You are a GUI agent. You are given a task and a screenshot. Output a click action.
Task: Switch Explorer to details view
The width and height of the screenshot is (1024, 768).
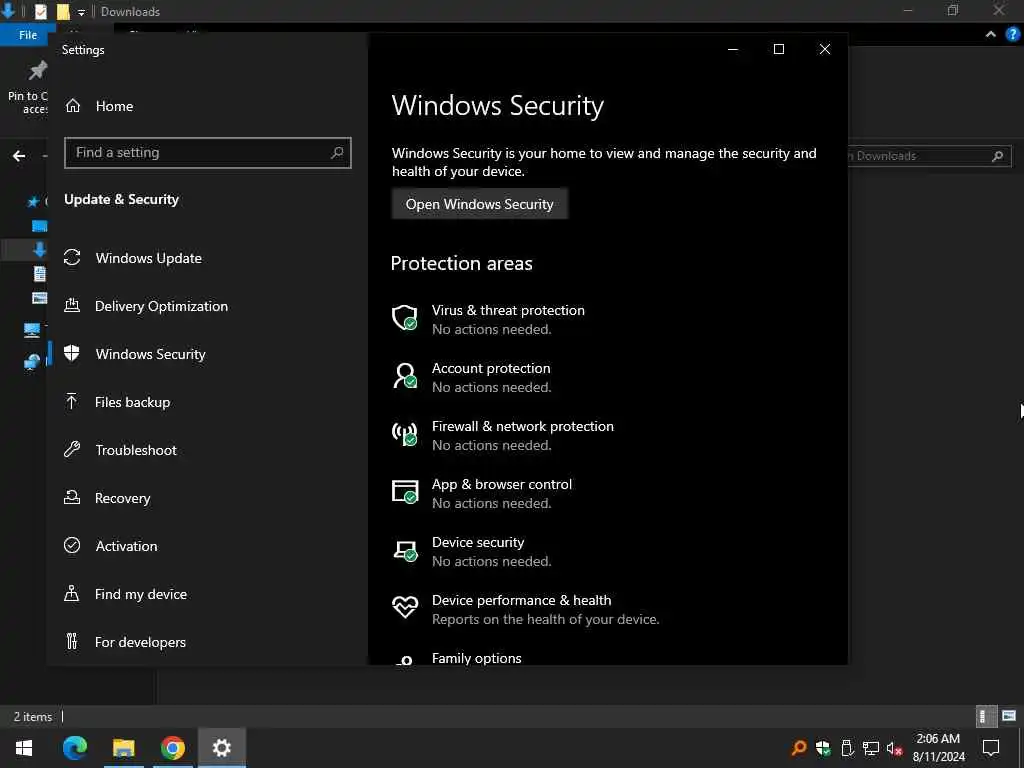pos(984,716)
